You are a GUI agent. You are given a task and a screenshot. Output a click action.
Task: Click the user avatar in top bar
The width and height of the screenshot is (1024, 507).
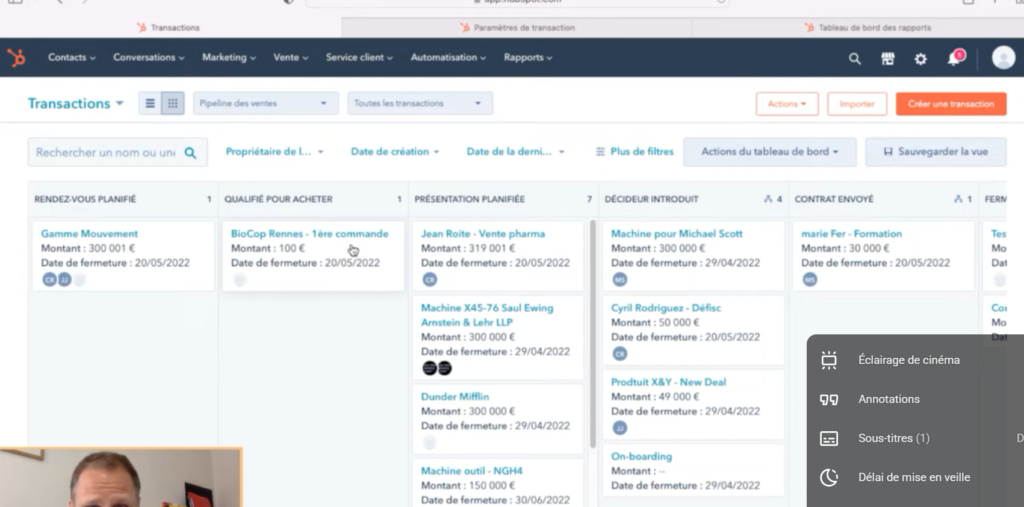pyautogui.click(x=1003, y=58)
